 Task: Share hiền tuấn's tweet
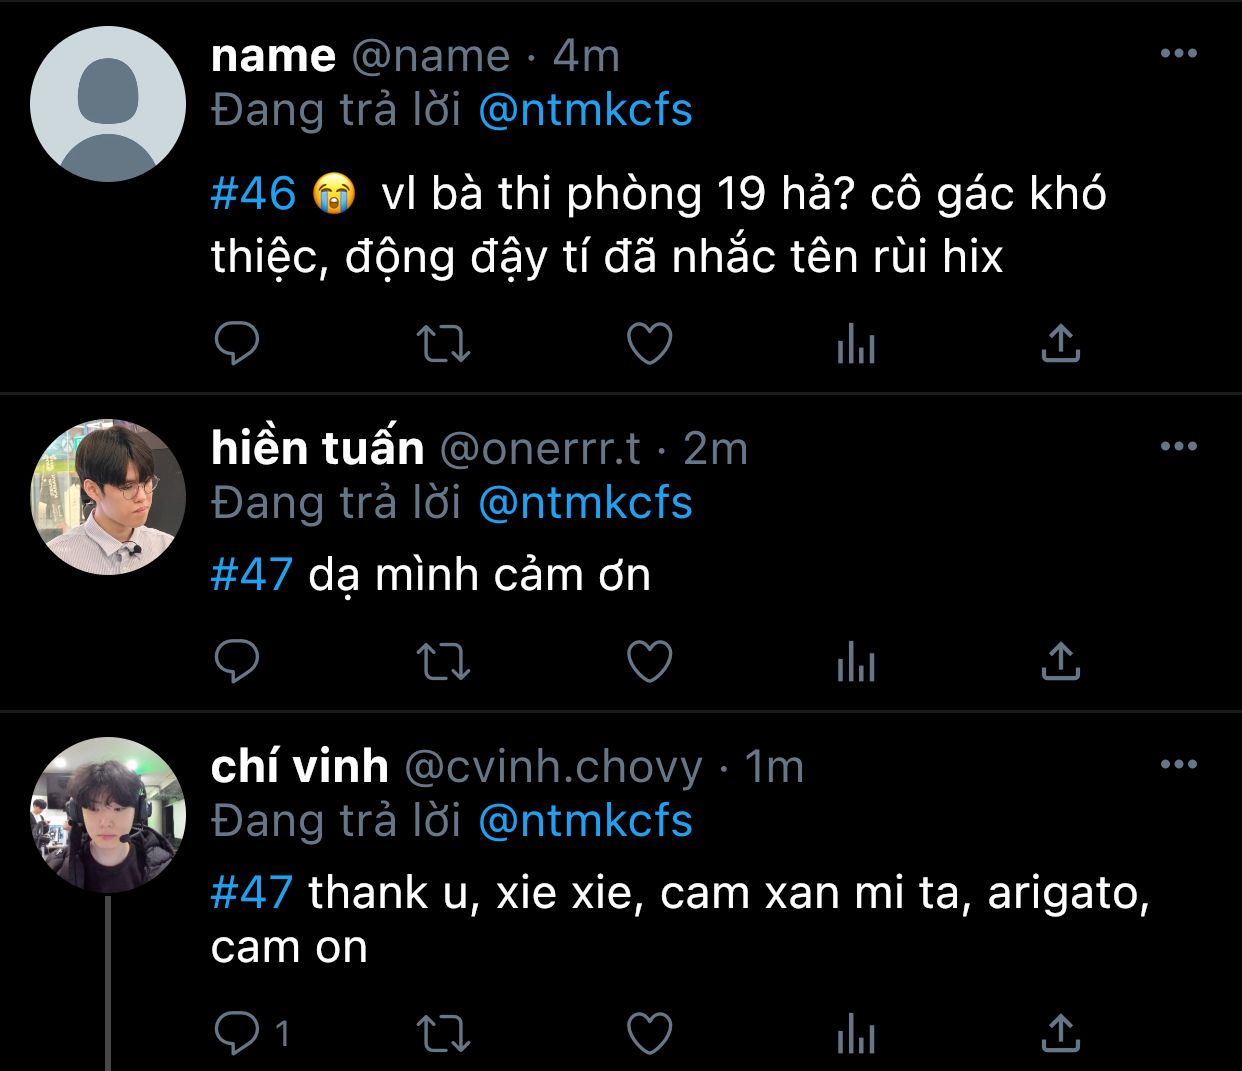[x=1060, y=662]
